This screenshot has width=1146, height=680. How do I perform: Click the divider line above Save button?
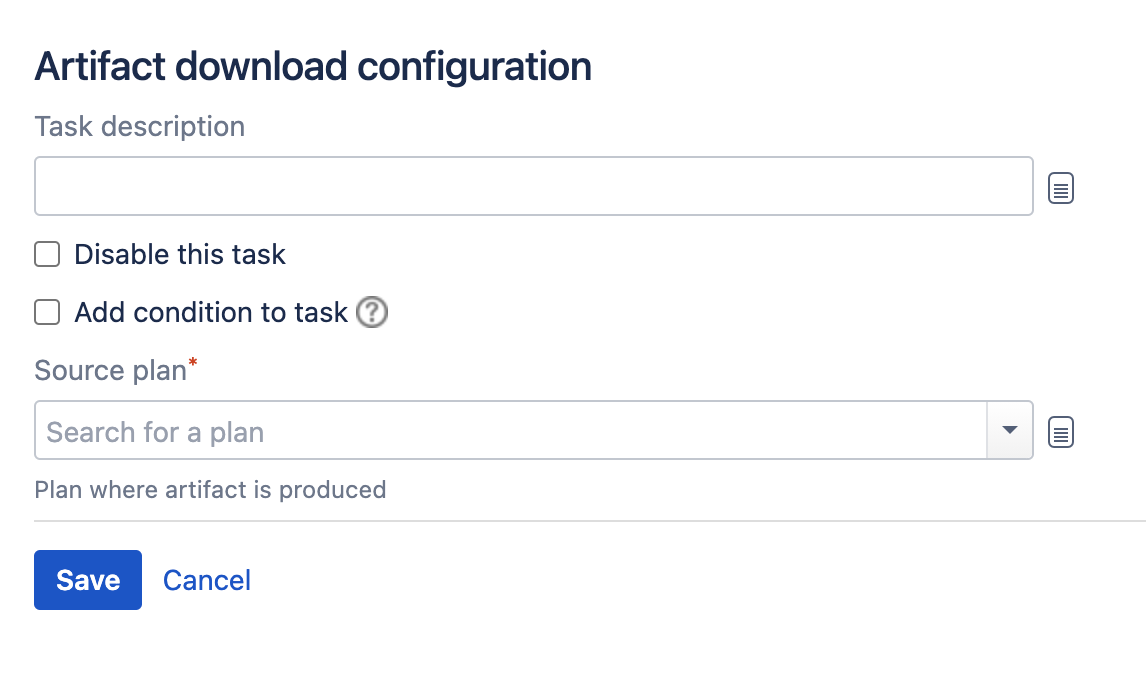[x=590, y=521]
